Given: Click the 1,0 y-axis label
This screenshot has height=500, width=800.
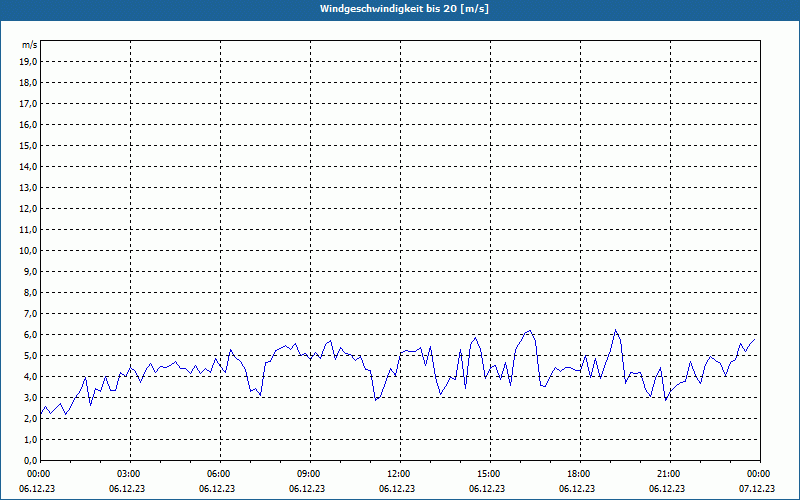Looking at the screenshot, I should point(30,439).
